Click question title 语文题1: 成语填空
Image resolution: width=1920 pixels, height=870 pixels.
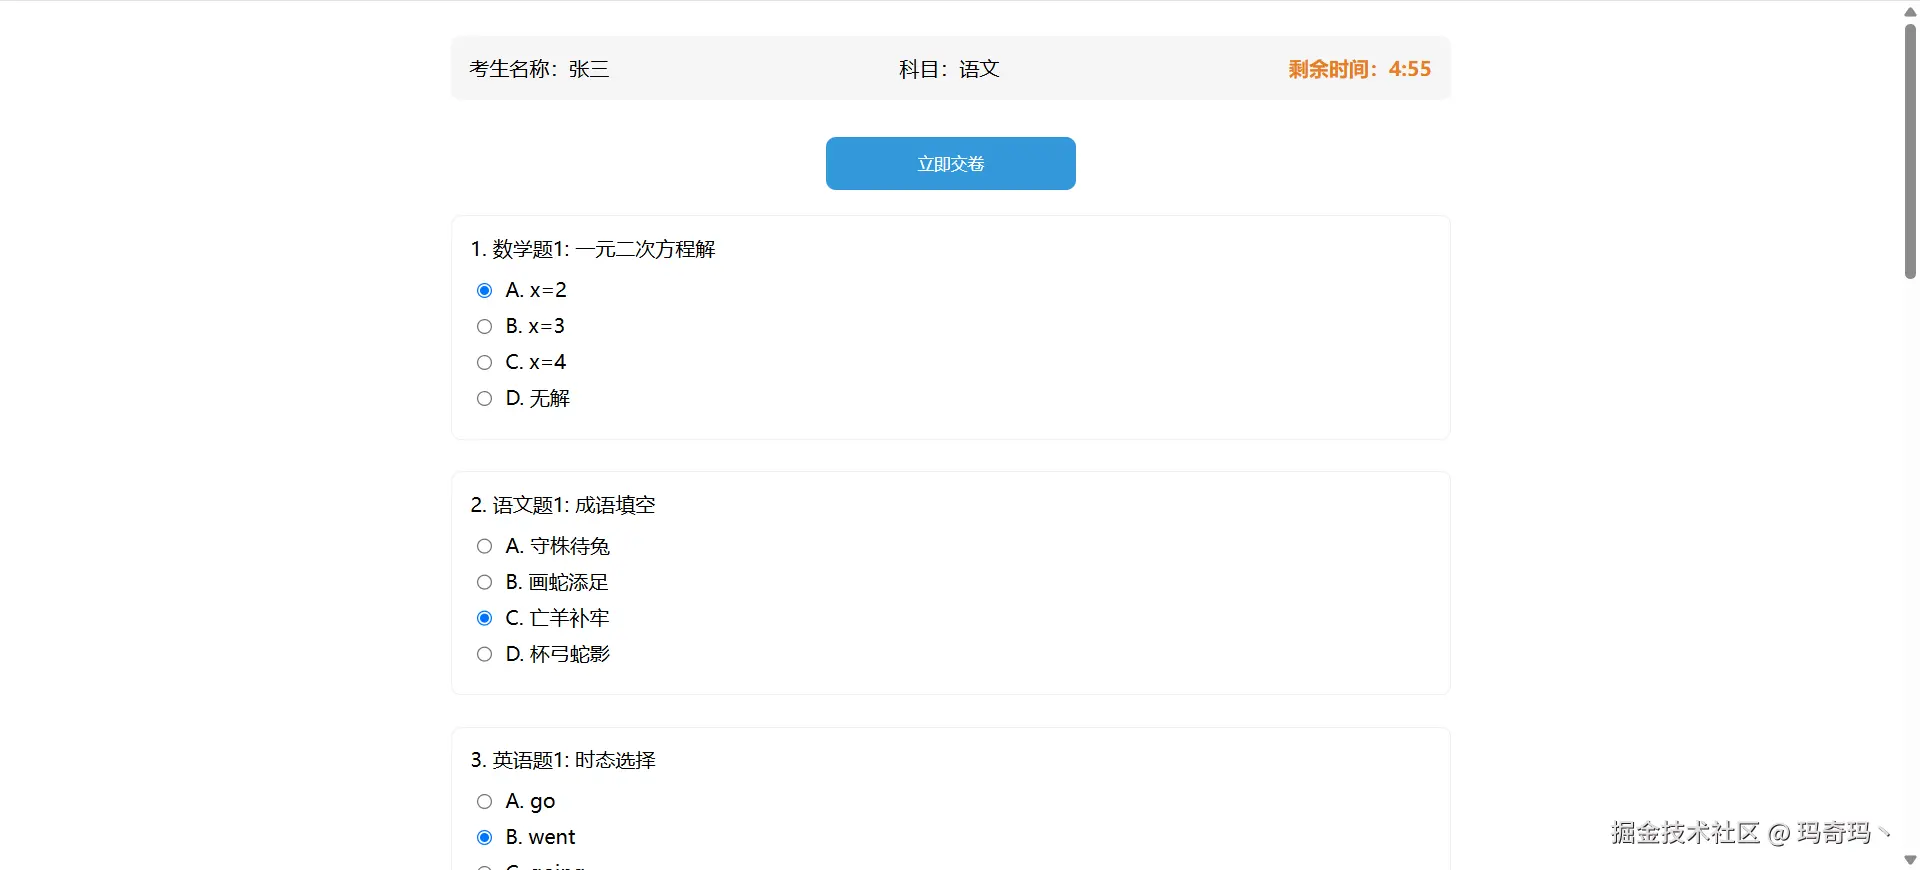pyautogui.click(x=563, y=505)
